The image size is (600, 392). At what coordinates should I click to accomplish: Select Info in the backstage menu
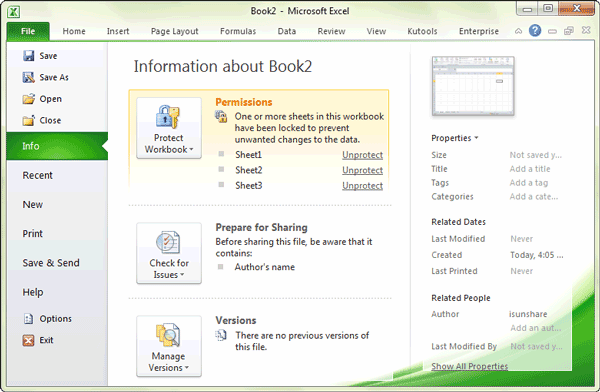point(57,146)
